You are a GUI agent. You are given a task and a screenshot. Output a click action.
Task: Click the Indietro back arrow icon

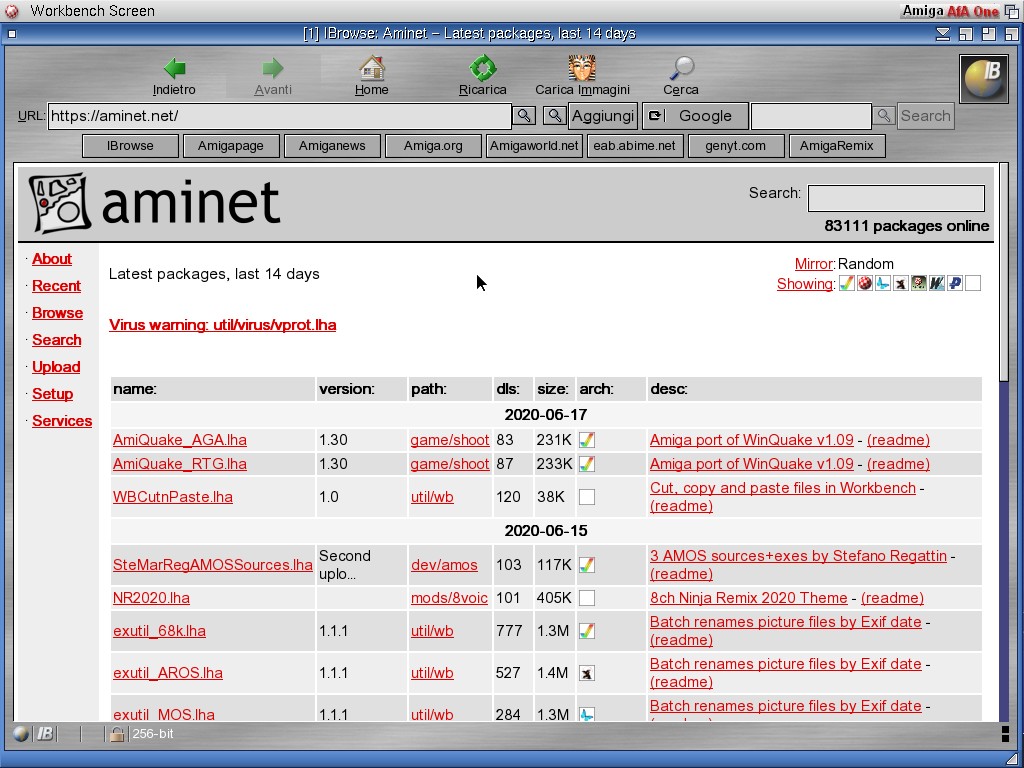click(174, 68)
